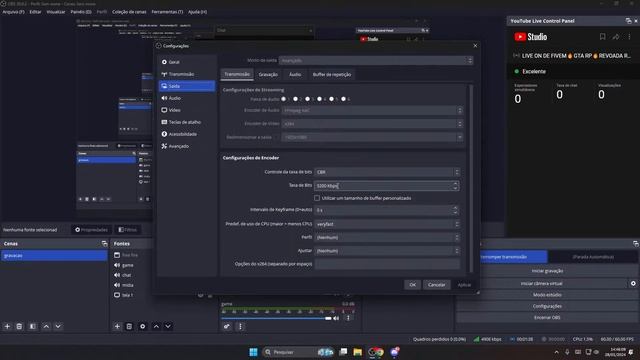Open Chrome from the taskbar
Image resolution: width=640 pixels, height=360 pixels.
click(380, 352)
